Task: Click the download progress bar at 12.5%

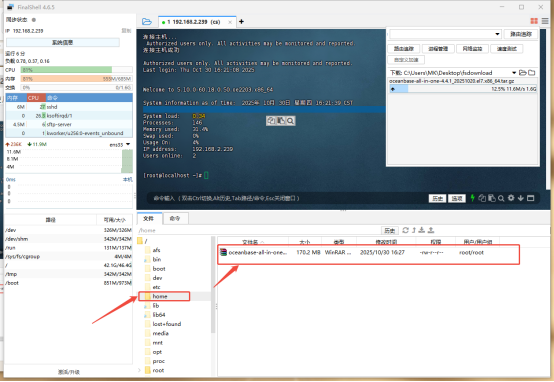Action: point(463,89)
